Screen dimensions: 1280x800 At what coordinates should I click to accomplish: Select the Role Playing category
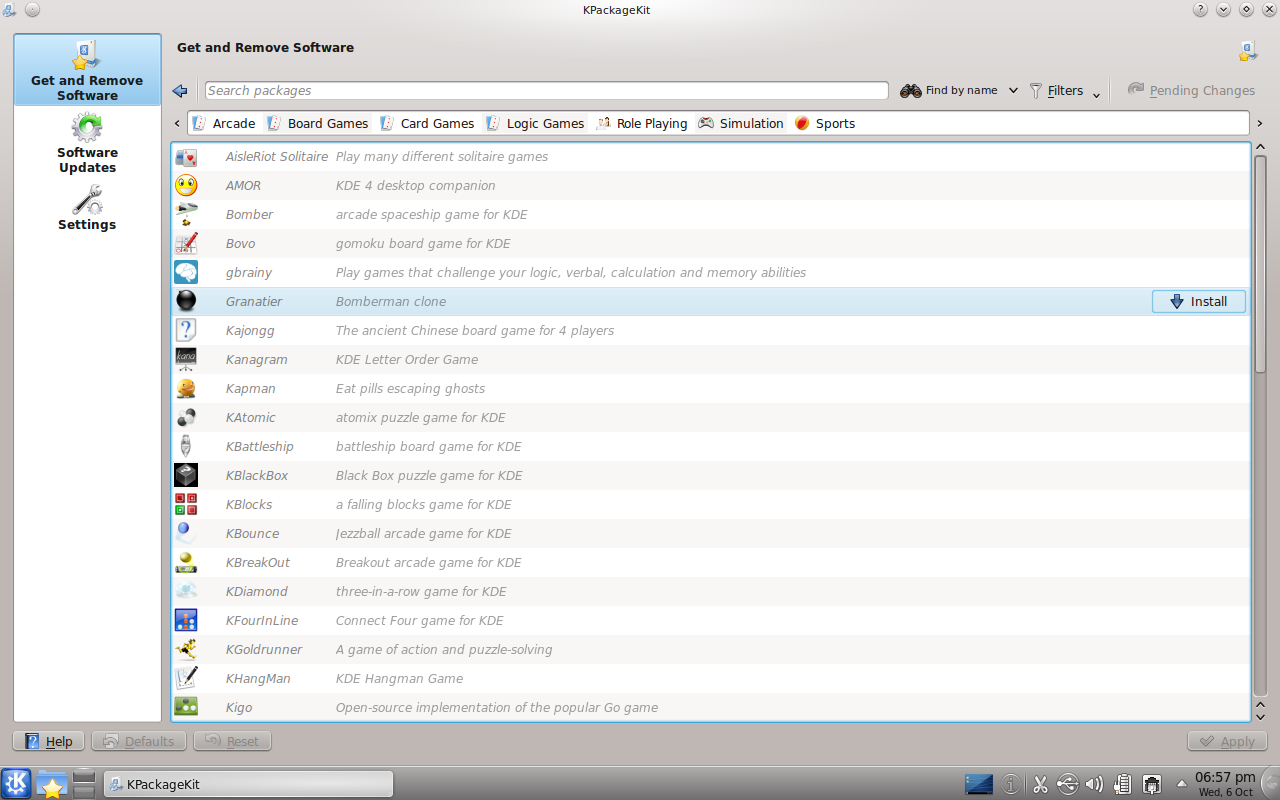tap(642, 124)
